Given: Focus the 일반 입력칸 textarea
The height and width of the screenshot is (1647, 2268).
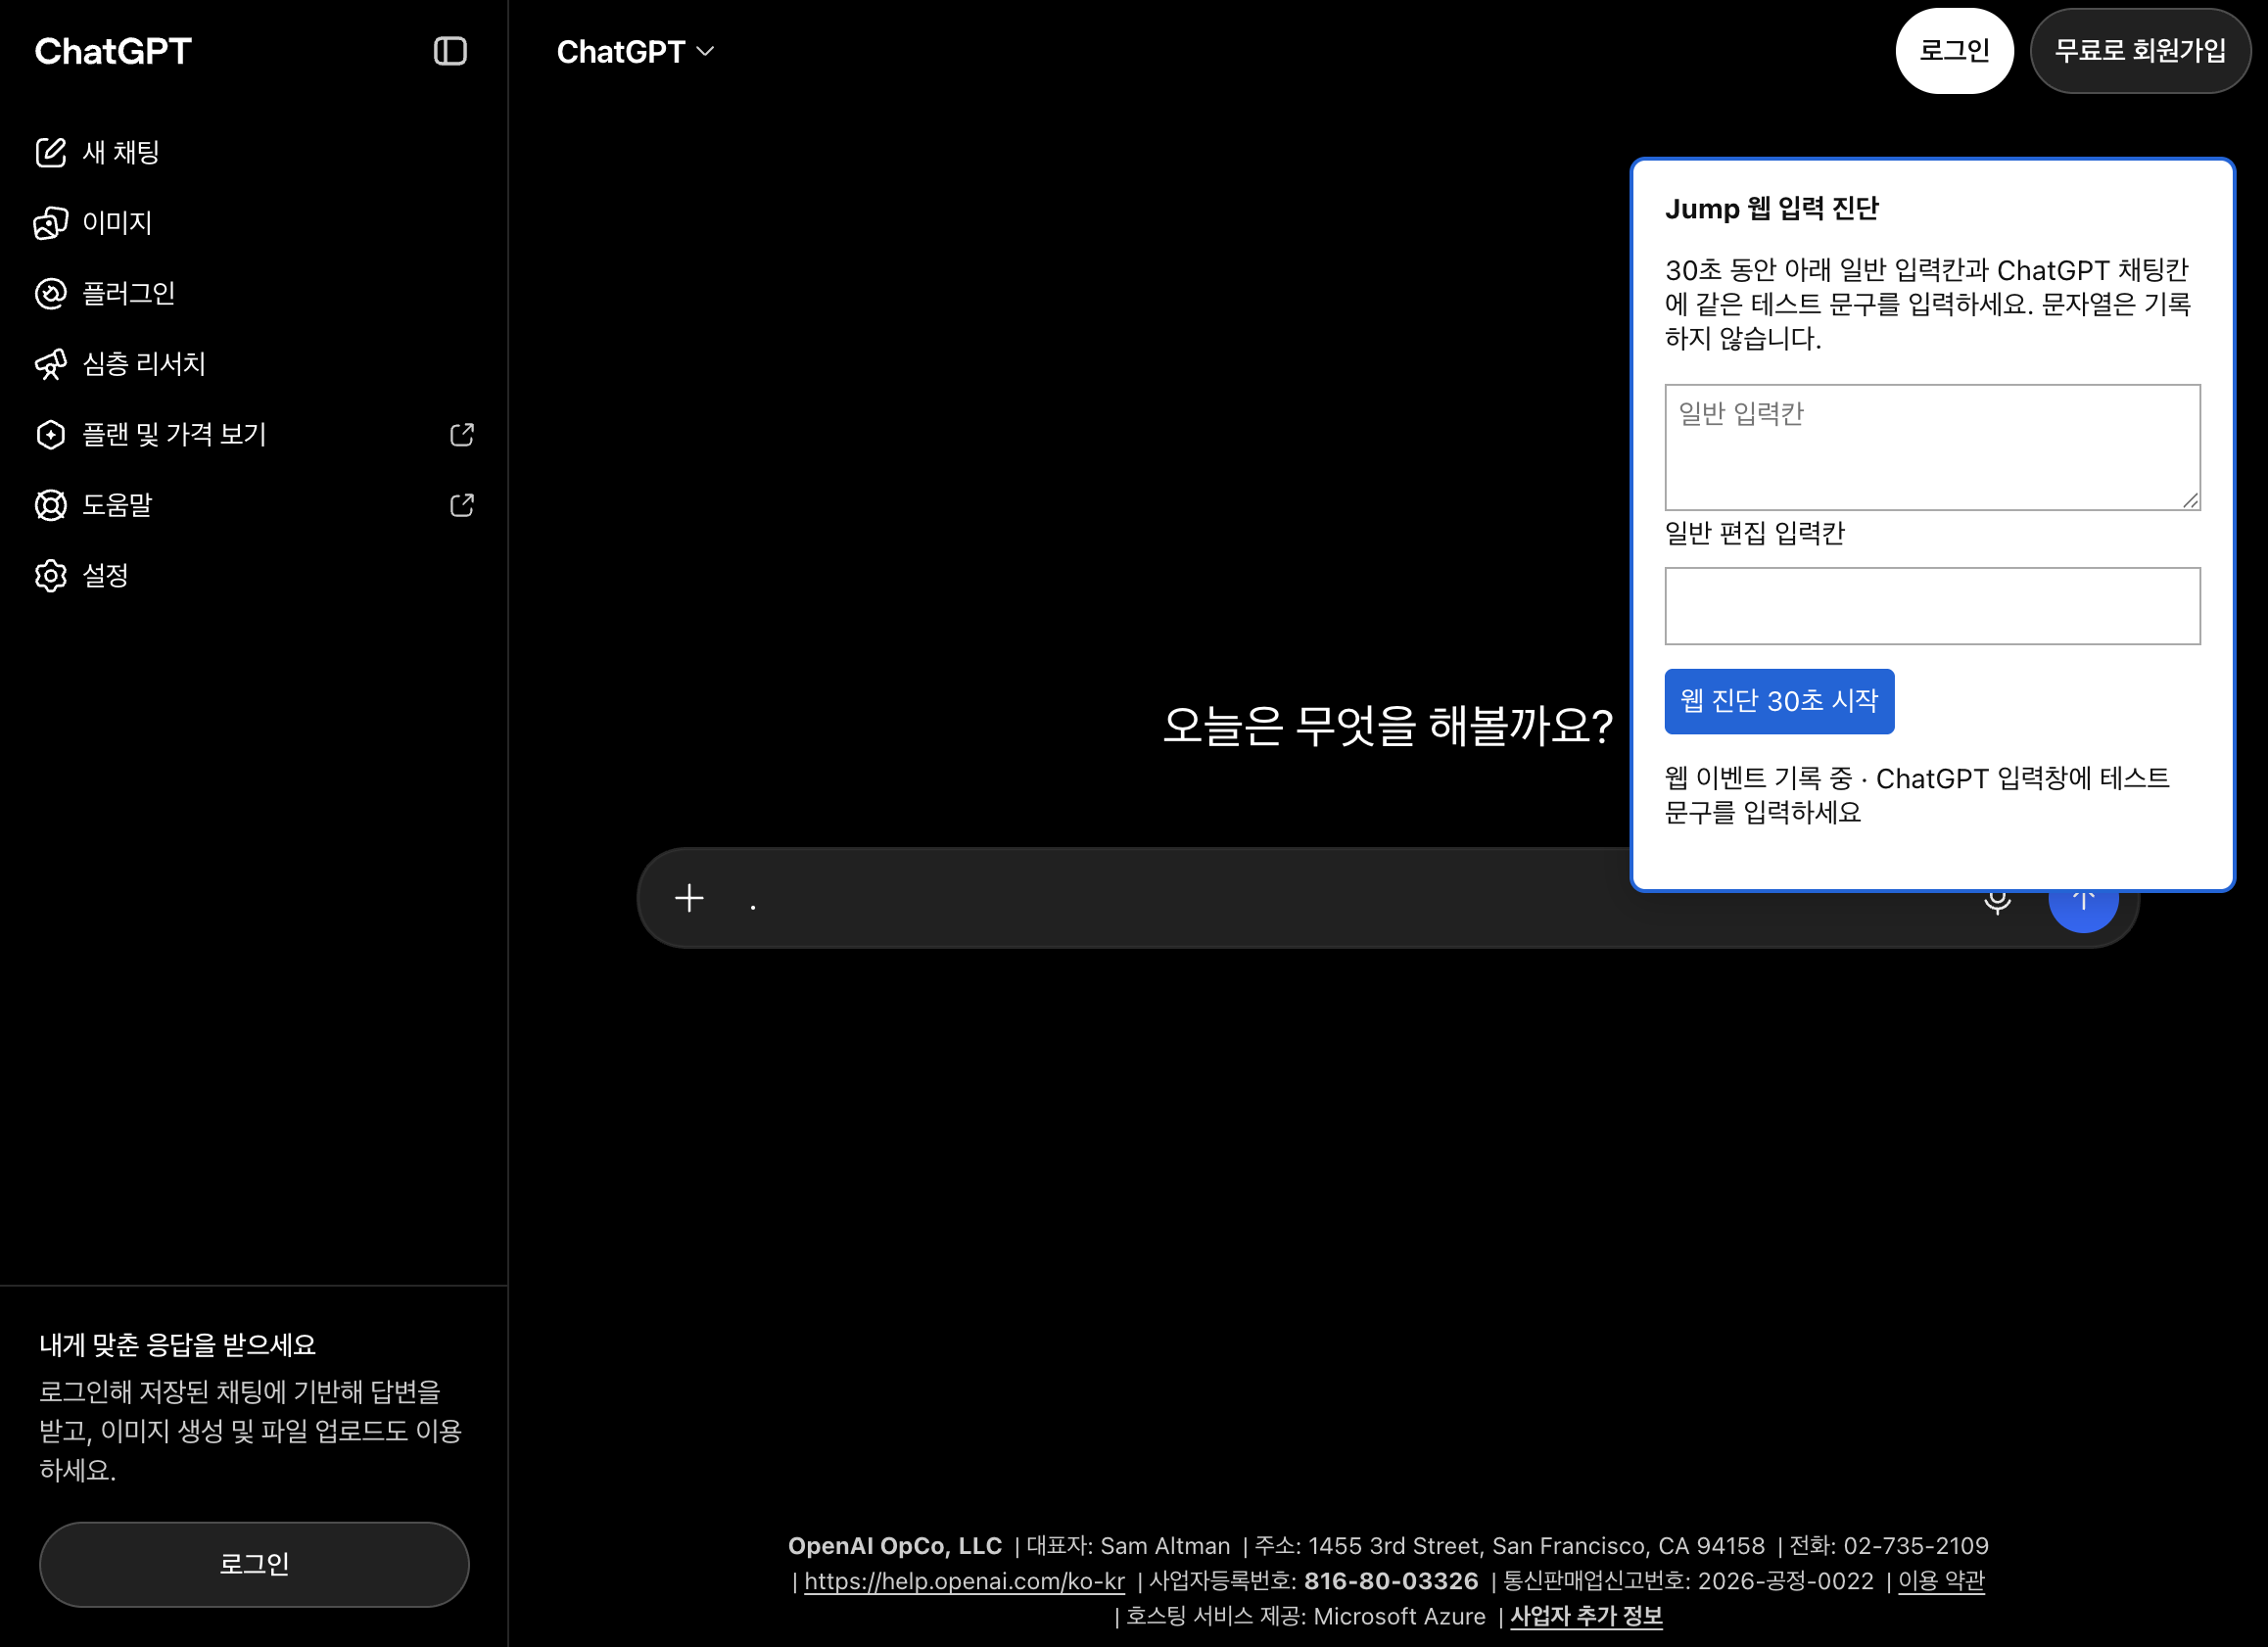Looking at the screenshot, I should [x=1932, y=447].
